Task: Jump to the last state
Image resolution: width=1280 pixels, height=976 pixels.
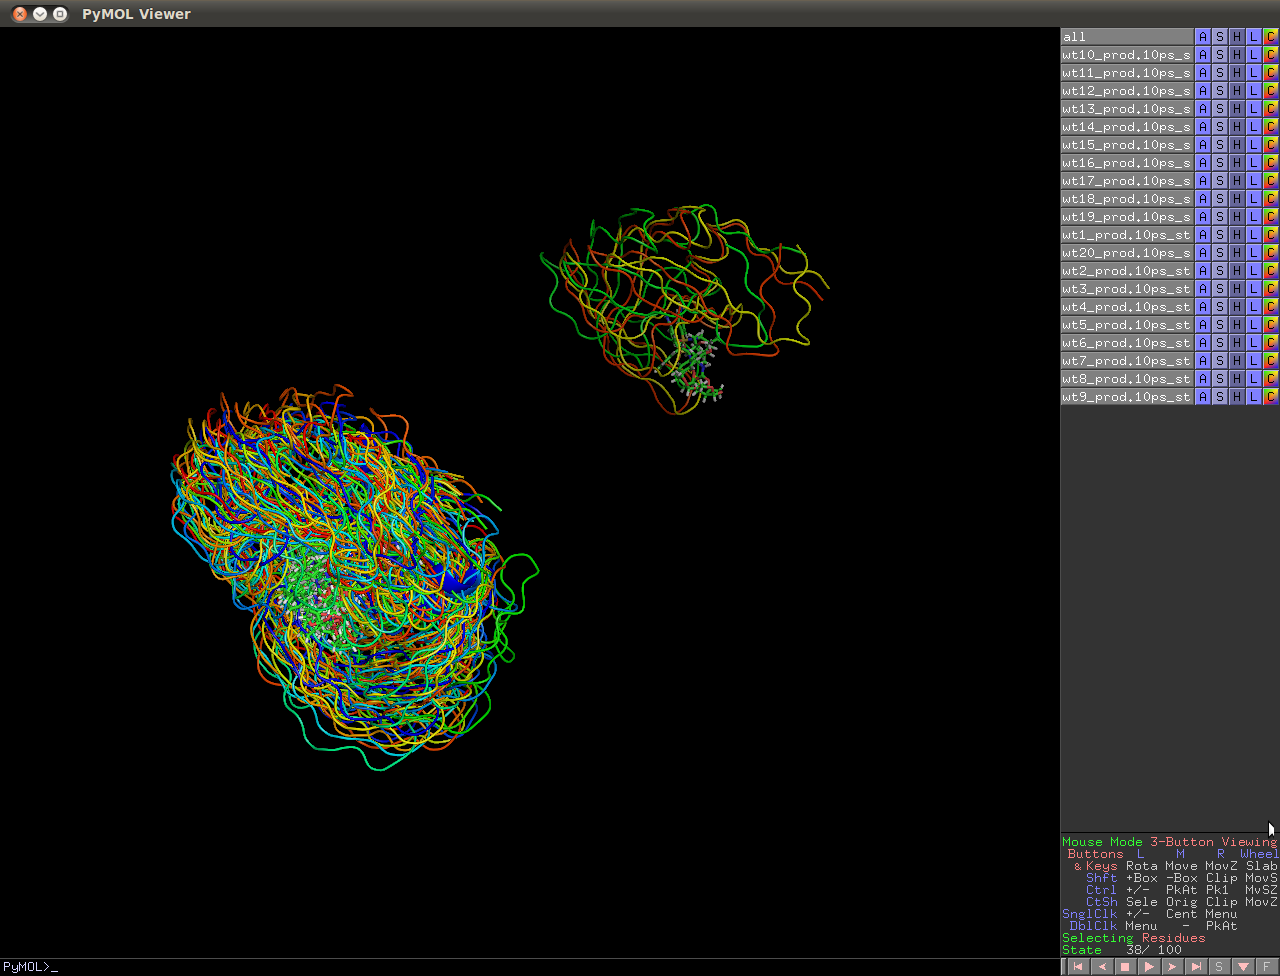Action: tap(1196, 967)
